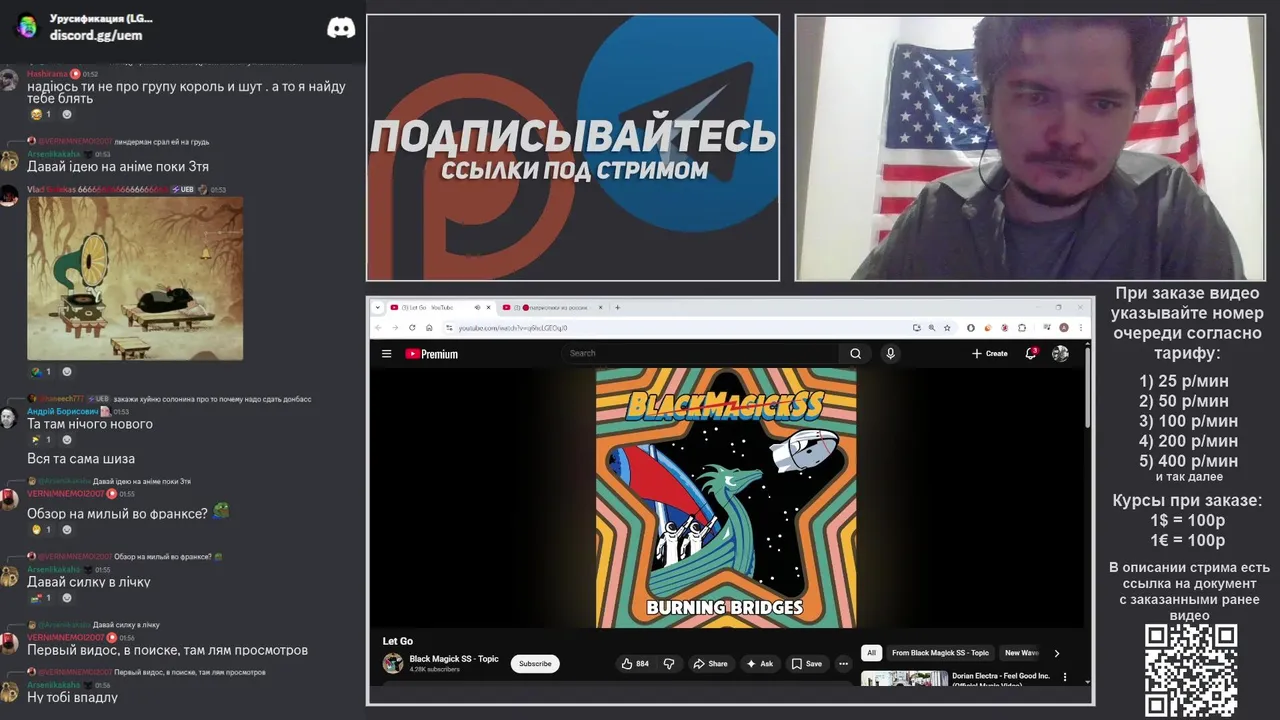Click the YouTube page vertical scrollbar

point(1086,390)
